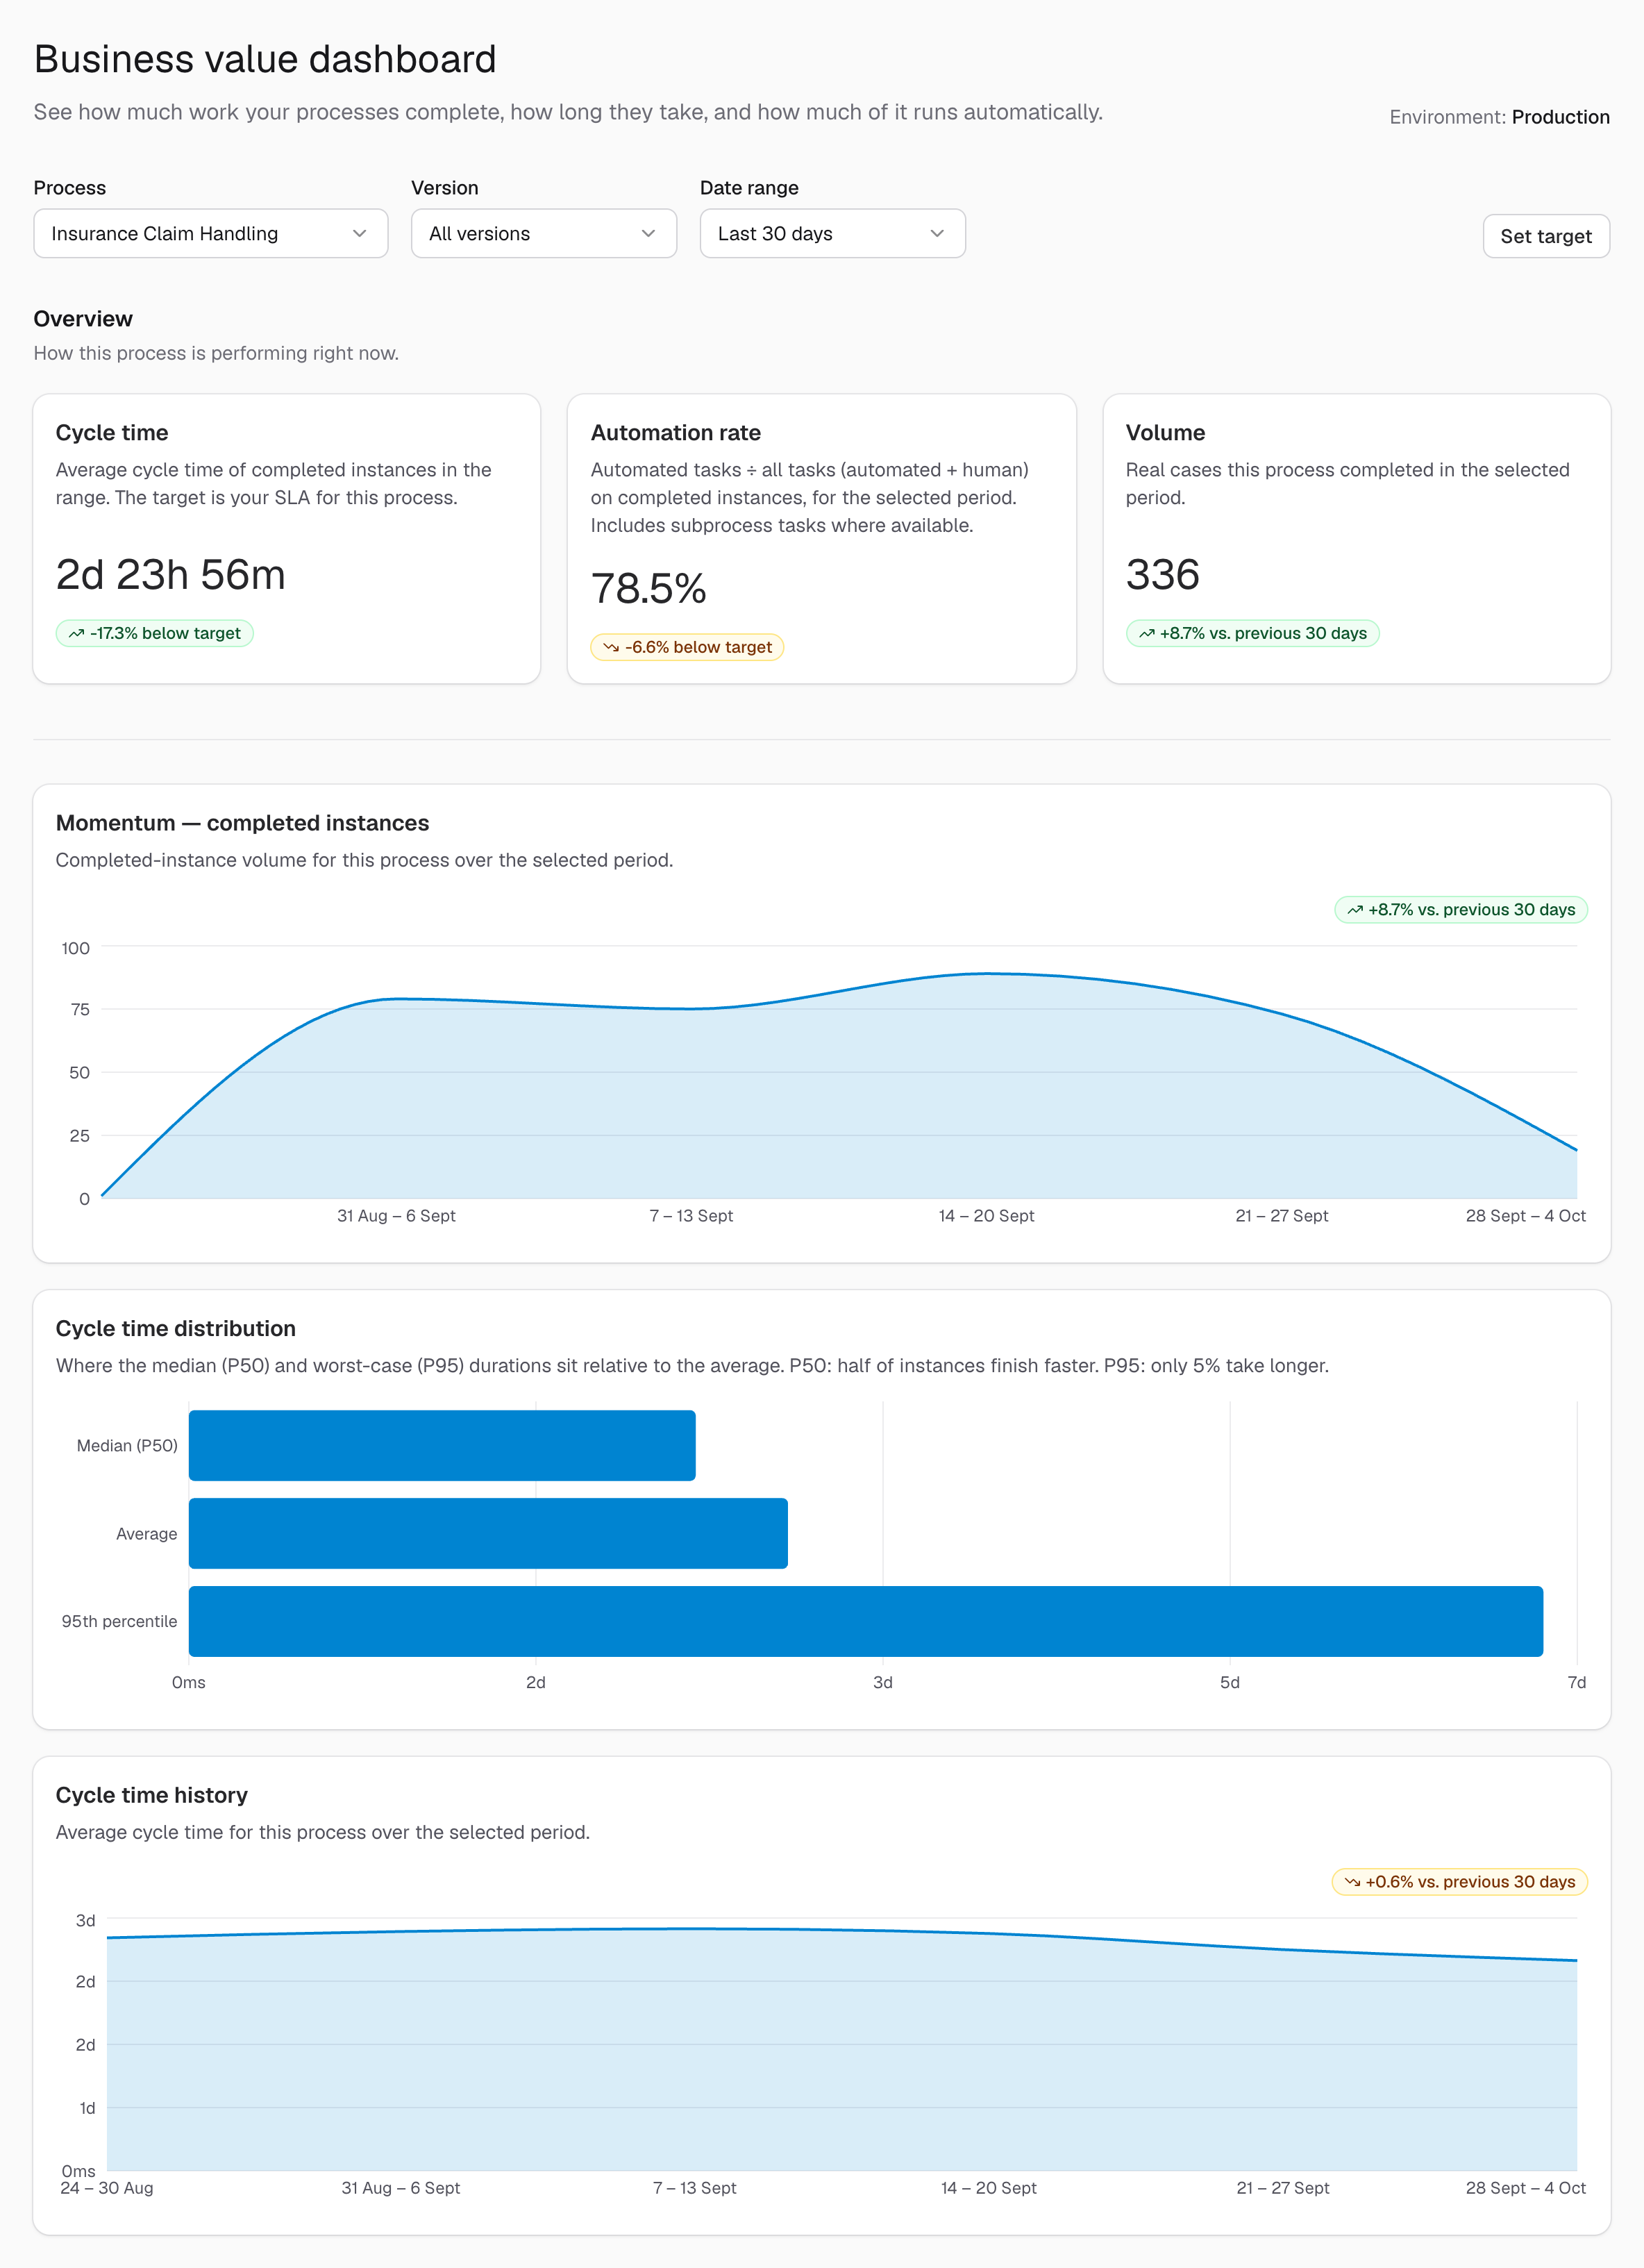Click the 14 – 20 Sept label on the Momentum chart
Image resolution: width=1644 pixels, height=2268 pixels.
[x=986, y=1215]
